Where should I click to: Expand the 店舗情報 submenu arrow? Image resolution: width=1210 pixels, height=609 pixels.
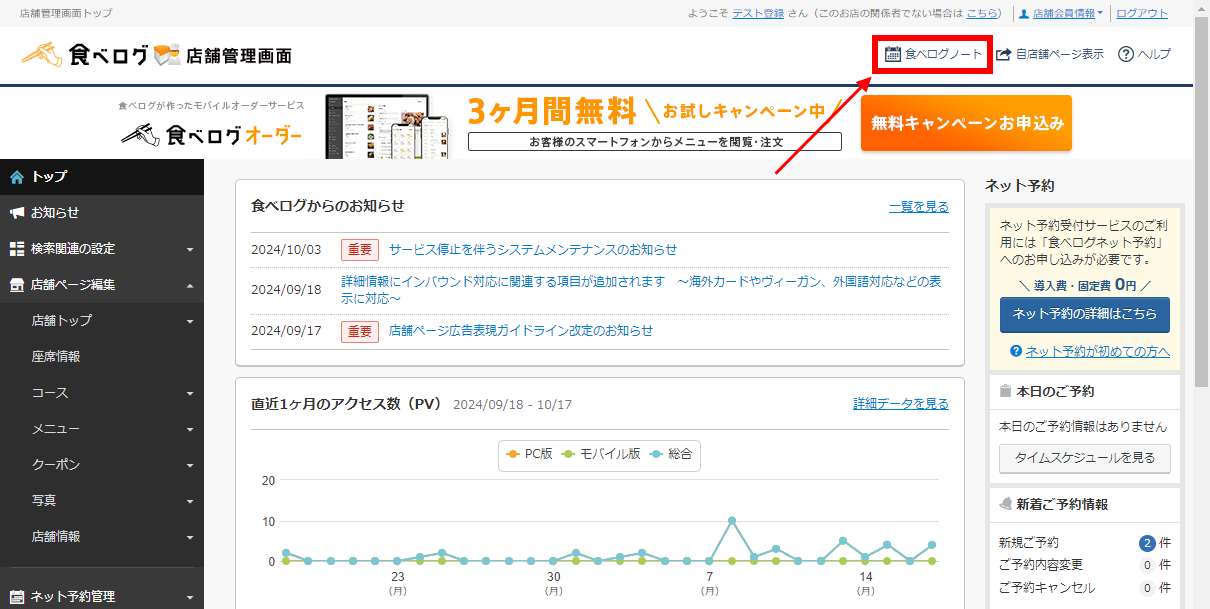190,538
